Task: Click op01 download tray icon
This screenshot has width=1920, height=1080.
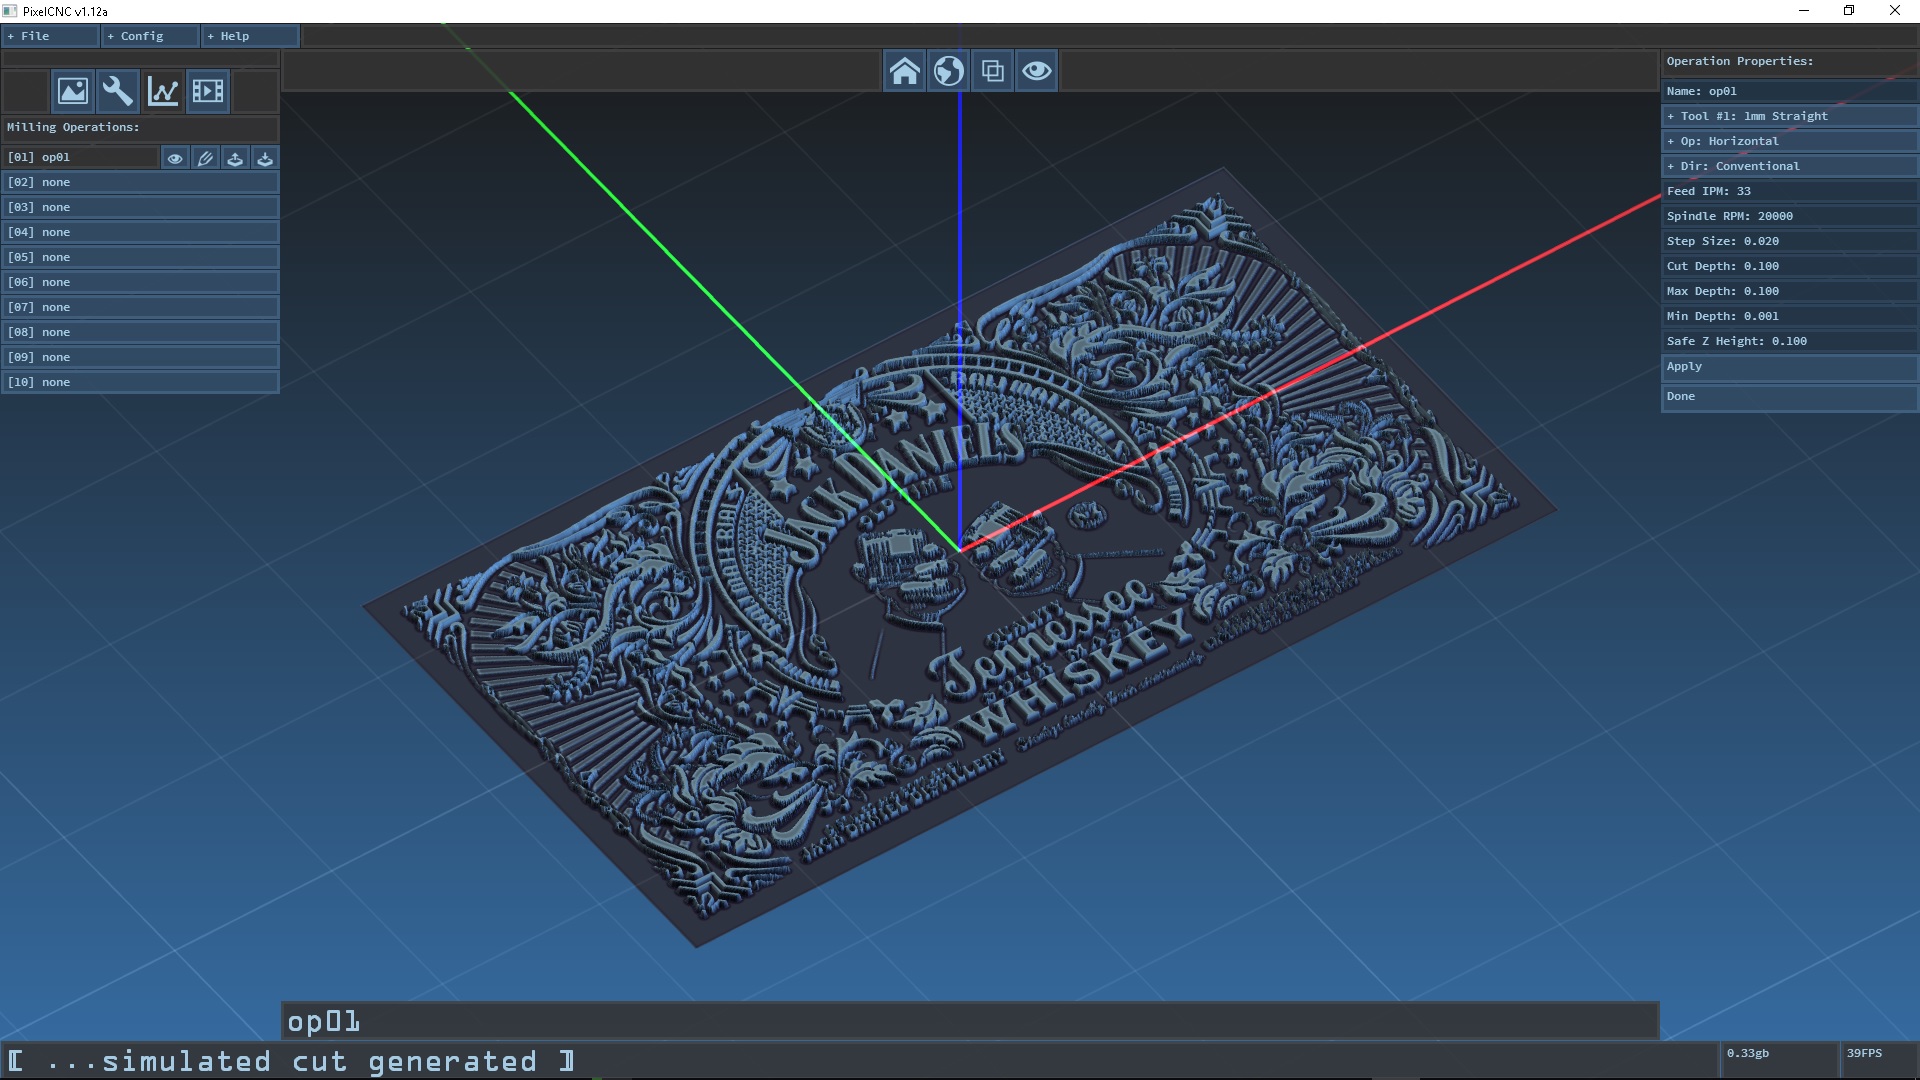Action: (x=265, y=158)
